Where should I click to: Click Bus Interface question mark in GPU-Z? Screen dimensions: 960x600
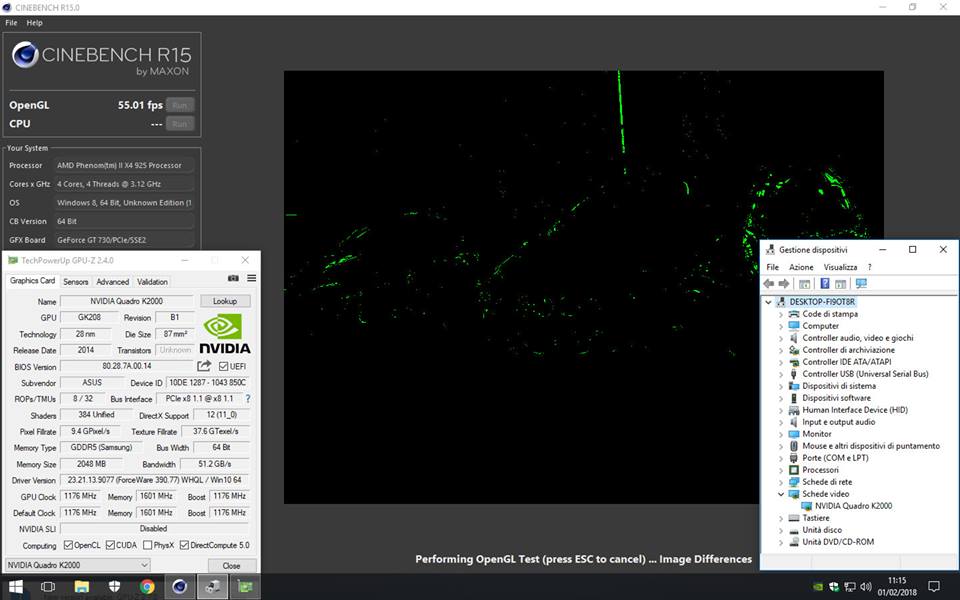(x=248, y=399)
